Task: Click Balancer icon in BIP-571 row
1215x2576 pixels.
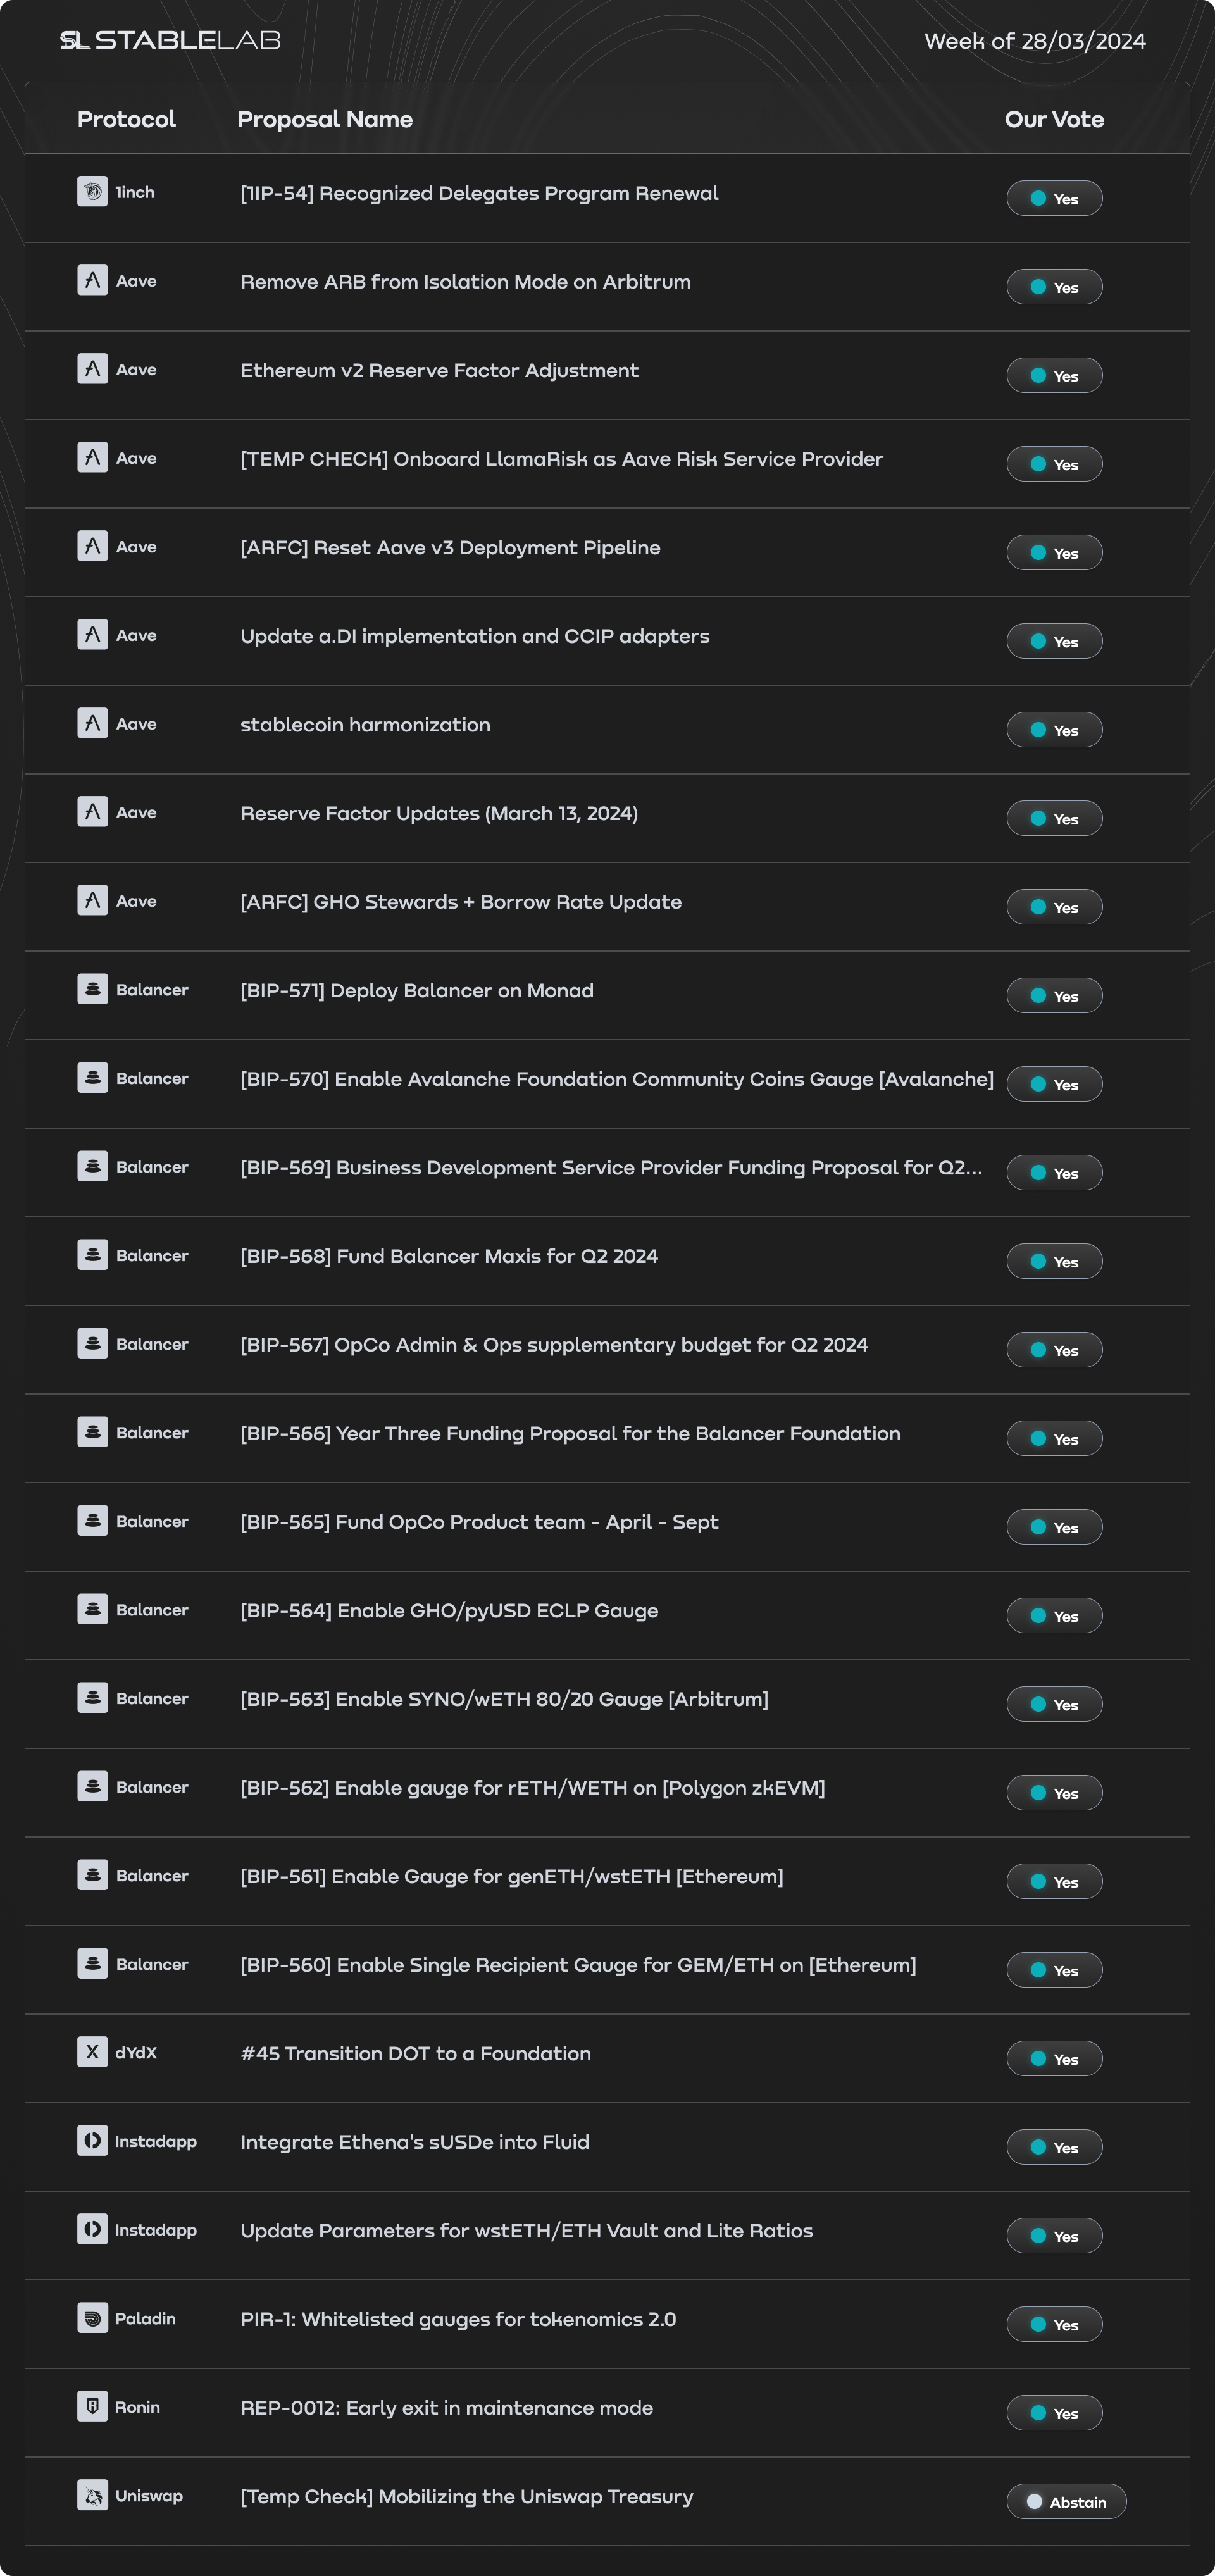Action: [92, 989]
